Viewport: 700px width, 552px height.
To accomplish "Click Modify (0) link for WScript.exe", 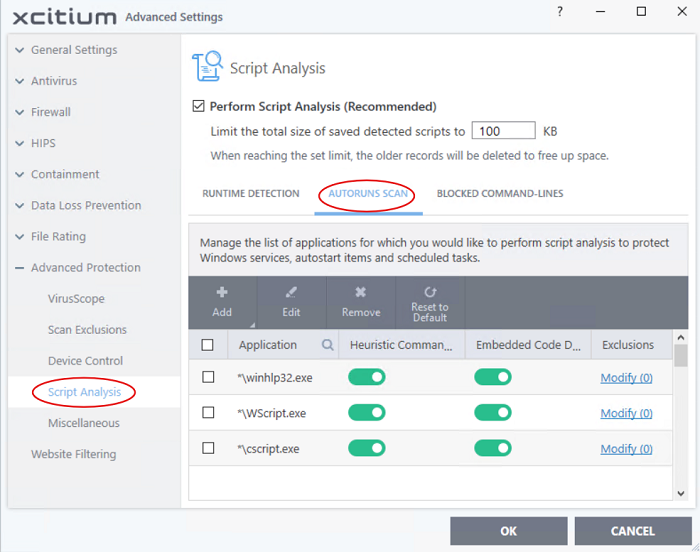I will (626, 414).
